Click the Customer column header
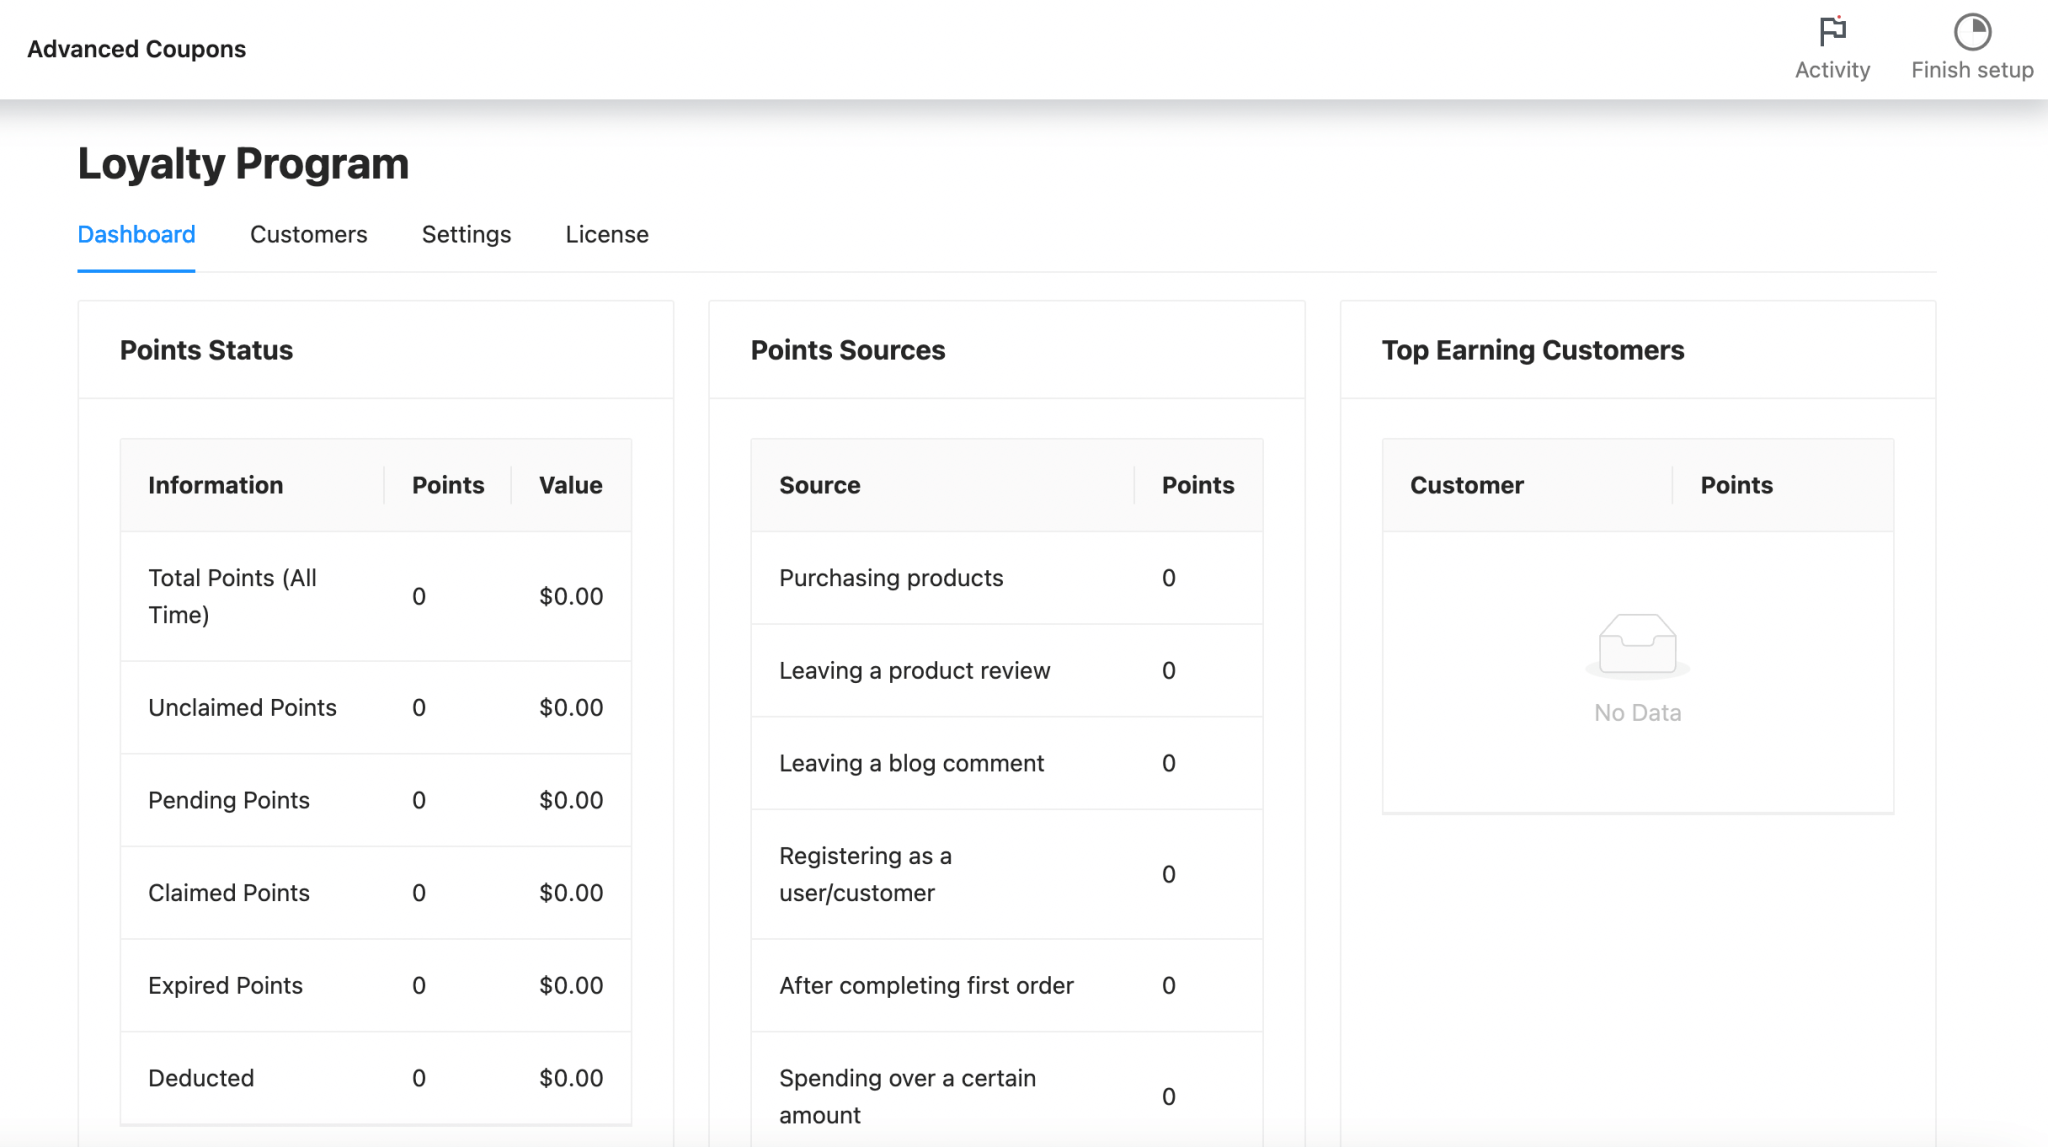Image resolution: width=2048 pixels, height=1147 pixels. [x=1466, y=485]
